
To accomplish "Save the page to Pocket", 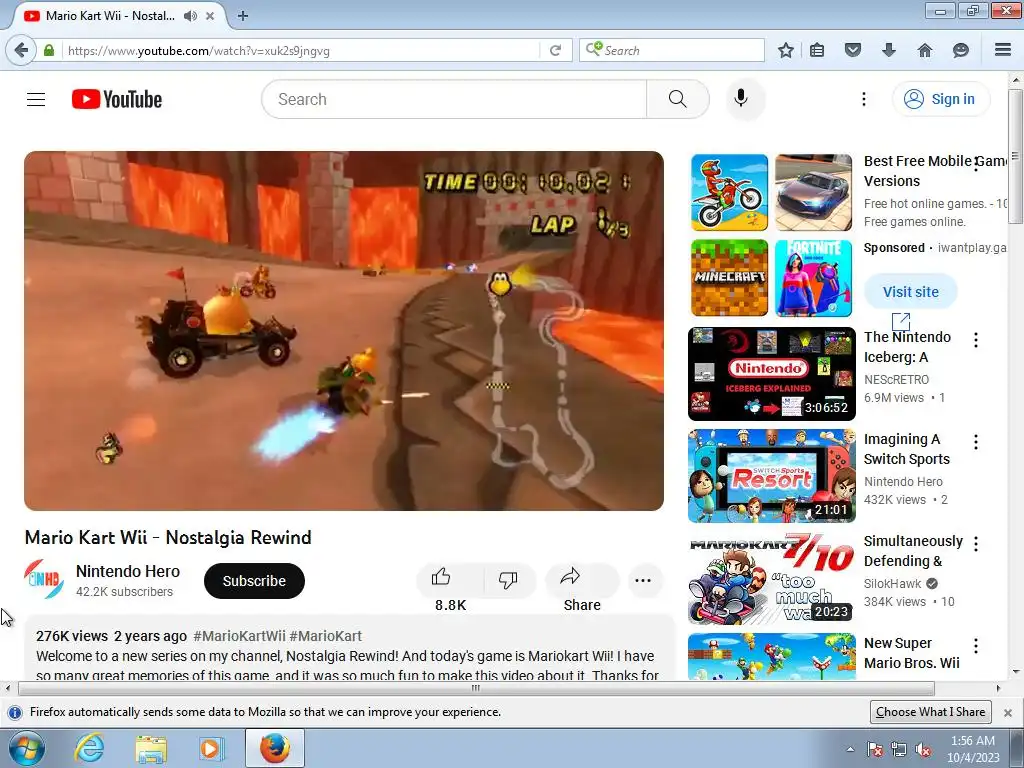I will click(853, 50).
